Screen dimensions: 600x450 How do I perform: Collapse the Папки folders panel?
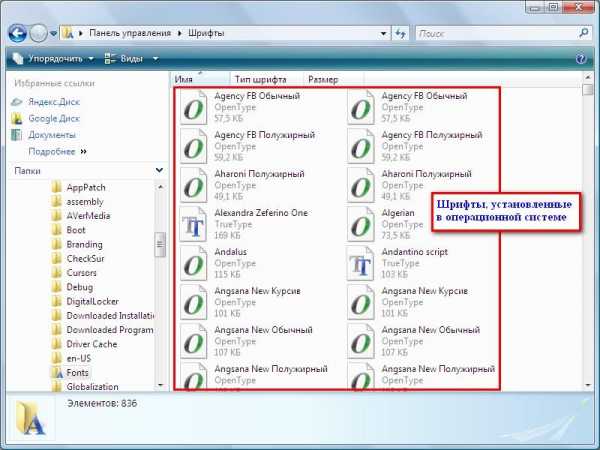click(x=159, y=171)
